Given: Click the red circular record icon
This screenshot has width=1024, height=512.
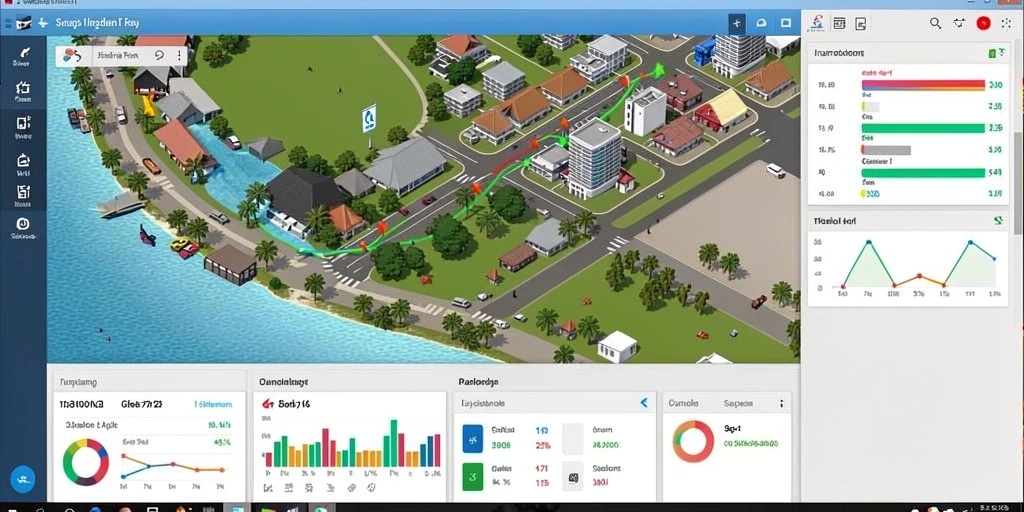Looking at the screenshot, I should [983, 24].
